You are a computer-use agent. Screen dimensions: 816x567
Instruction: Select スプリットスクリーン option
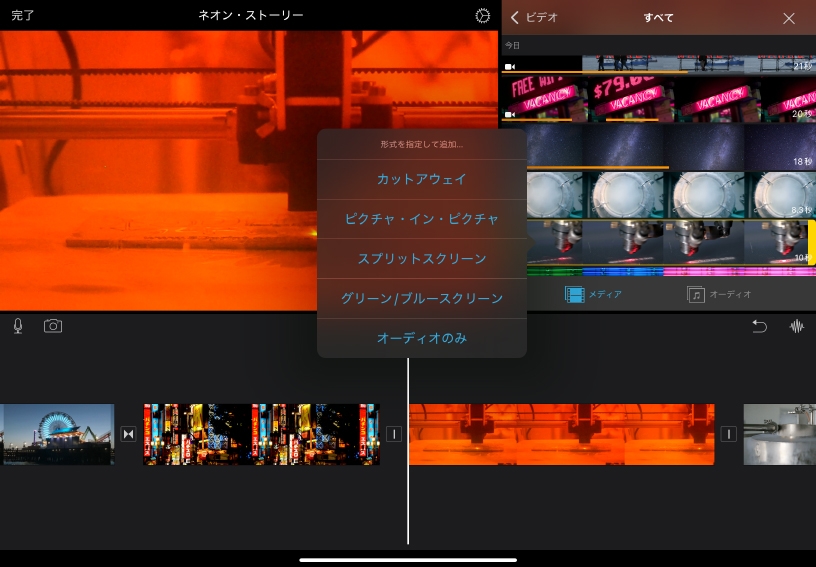click(x=421, y=259)
